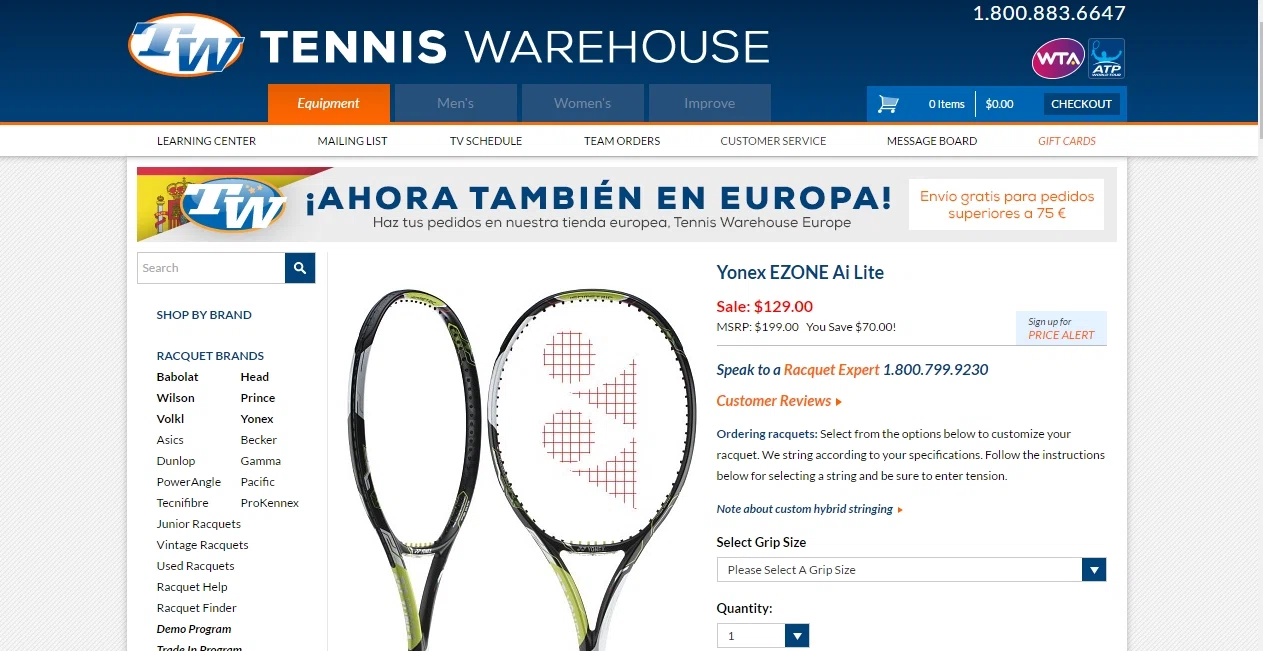1263x651 pixels.
Task: Sign up for Price Alert
Action: (x=1061, y=328)
